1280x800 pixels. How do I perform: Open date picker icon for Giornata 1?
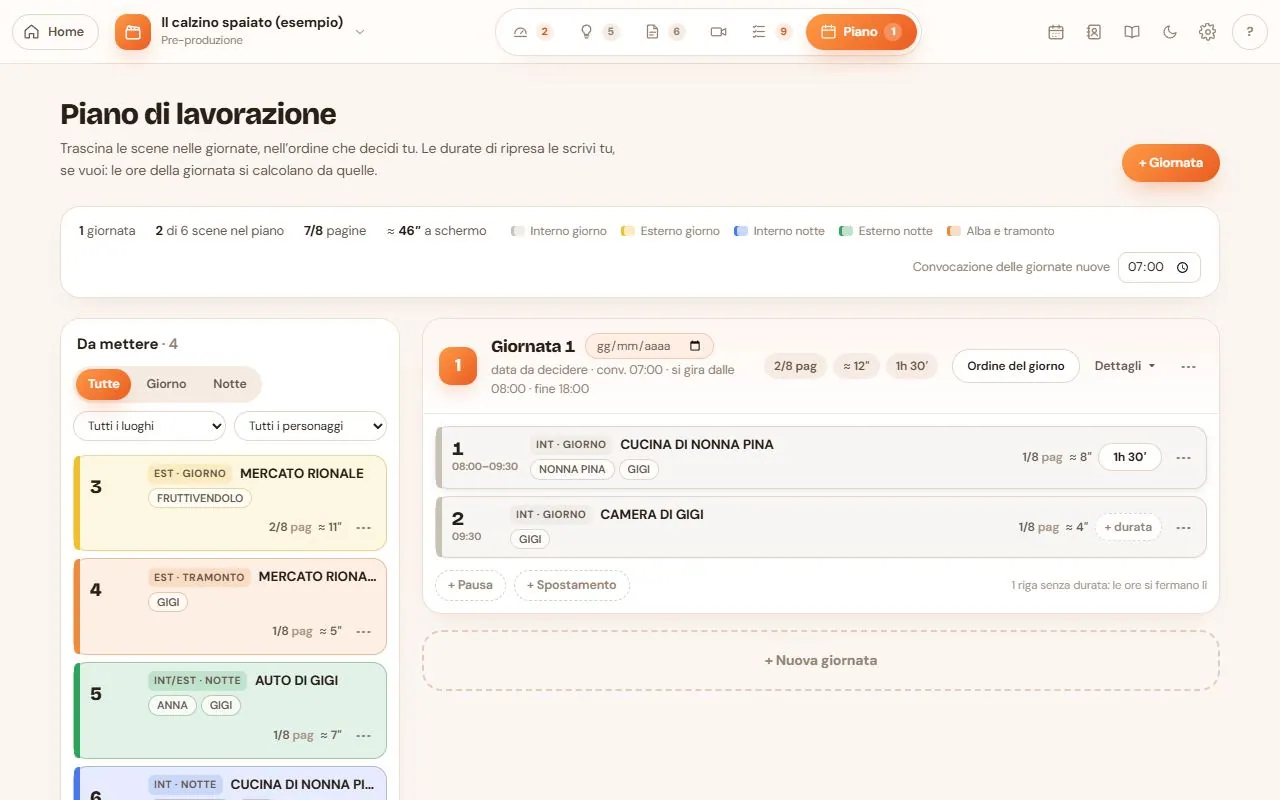coord(696,346)
